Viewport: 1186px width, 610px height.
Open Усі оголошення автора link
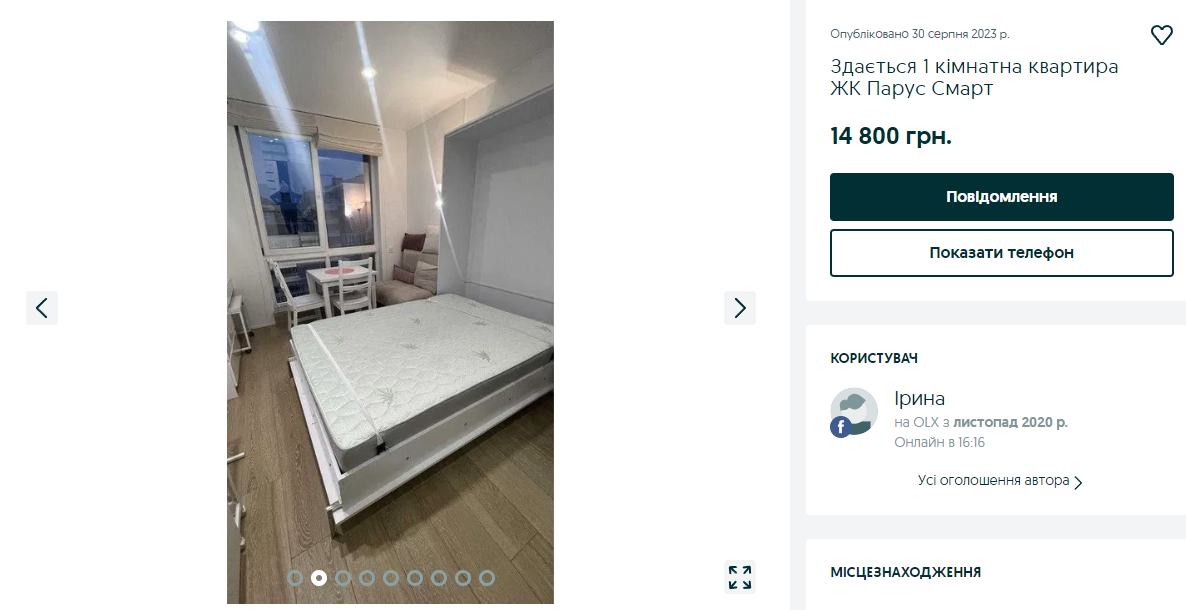(993, 481)
